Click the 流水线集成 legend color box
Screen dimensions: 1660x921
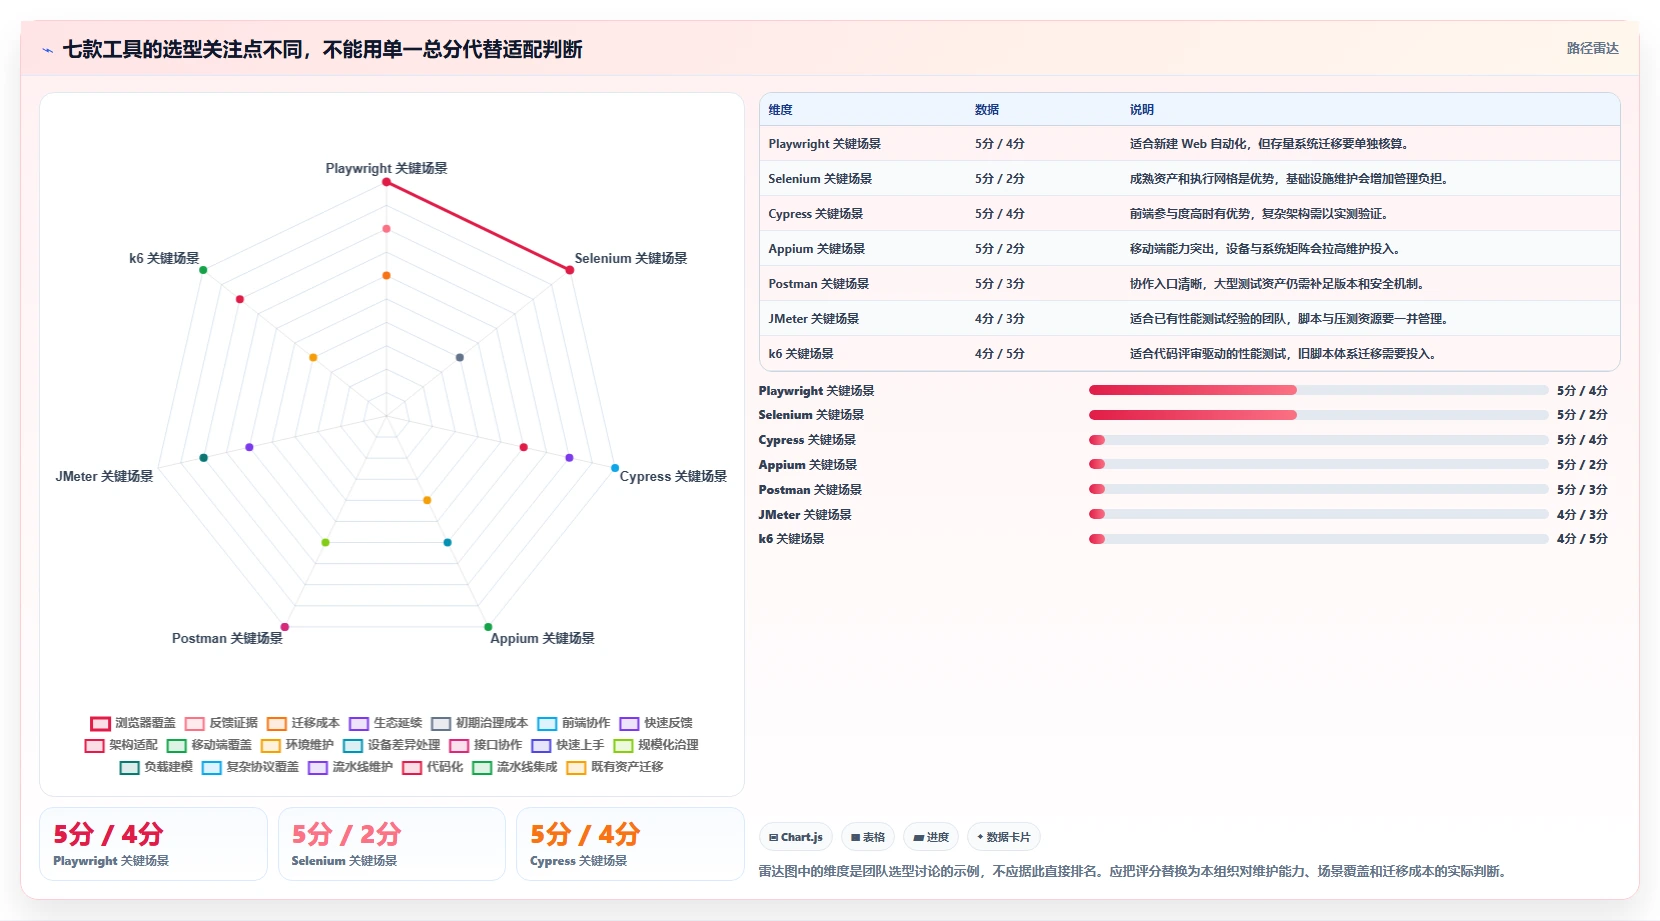tap(482, 768)
